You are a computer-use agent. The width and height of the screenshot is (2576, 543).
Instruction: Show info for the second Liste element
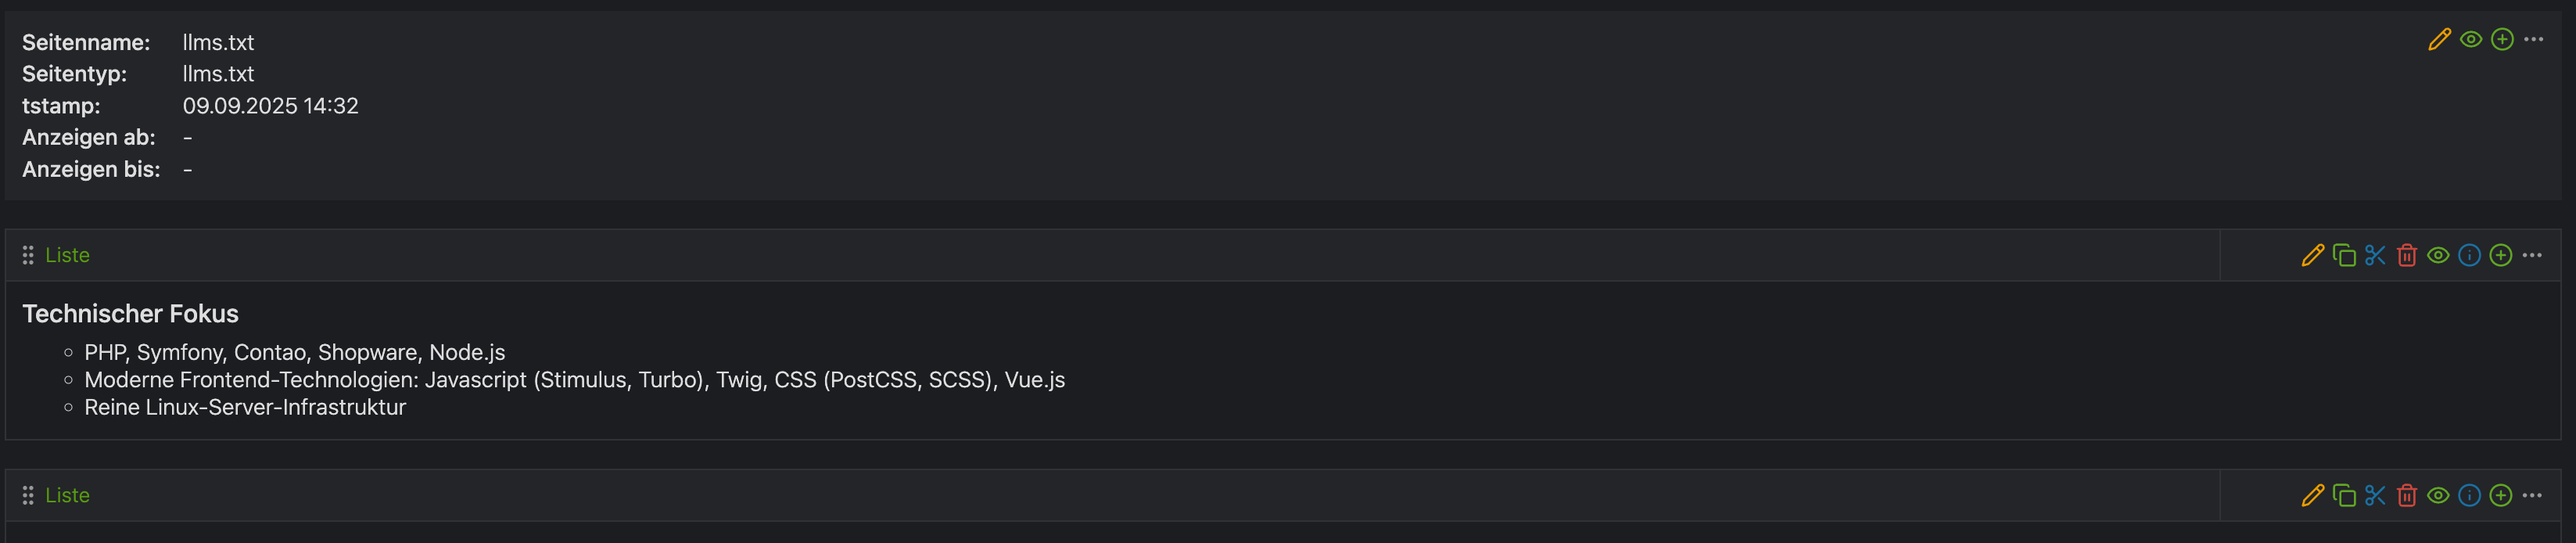coord(2469,496)
